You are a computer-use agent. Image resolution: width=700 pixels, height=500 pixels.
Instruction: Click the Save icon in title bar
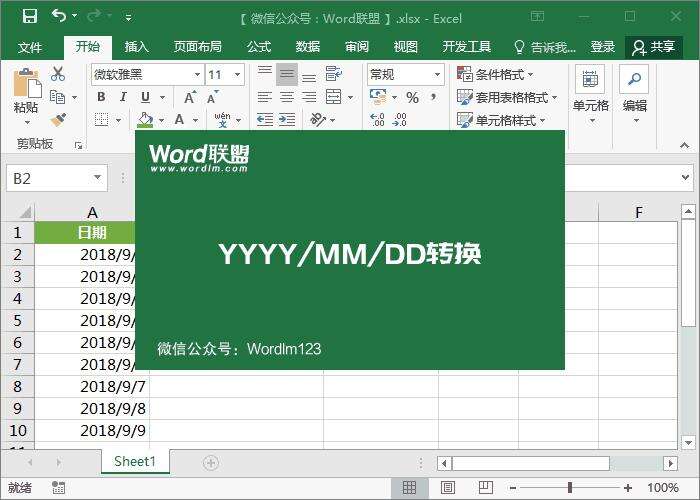tap(30, 16)
